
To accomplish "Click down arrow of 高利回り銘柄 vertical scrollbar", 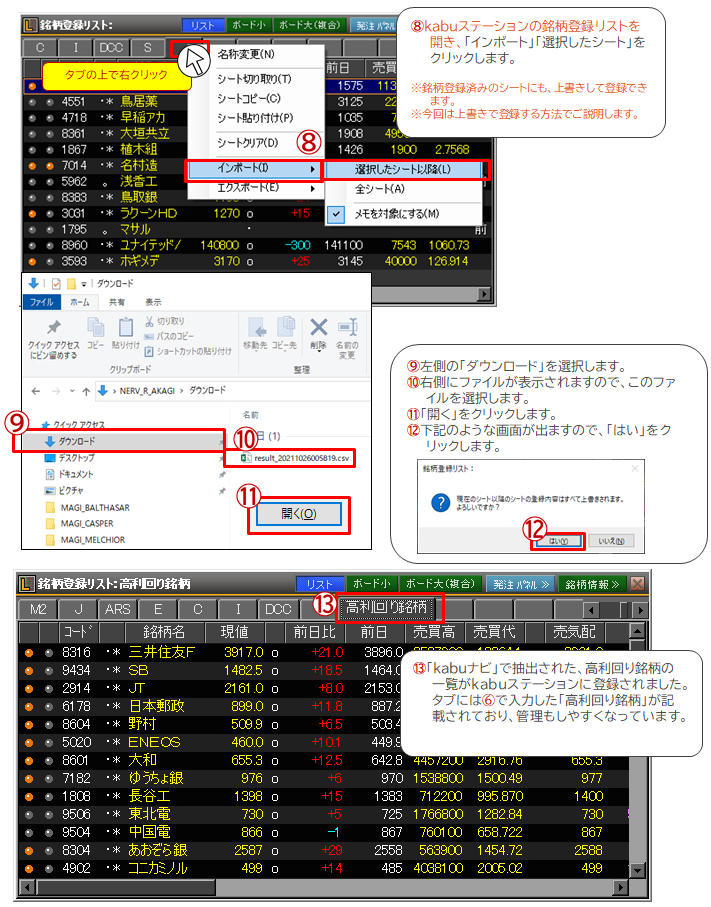I will (637, 870).
